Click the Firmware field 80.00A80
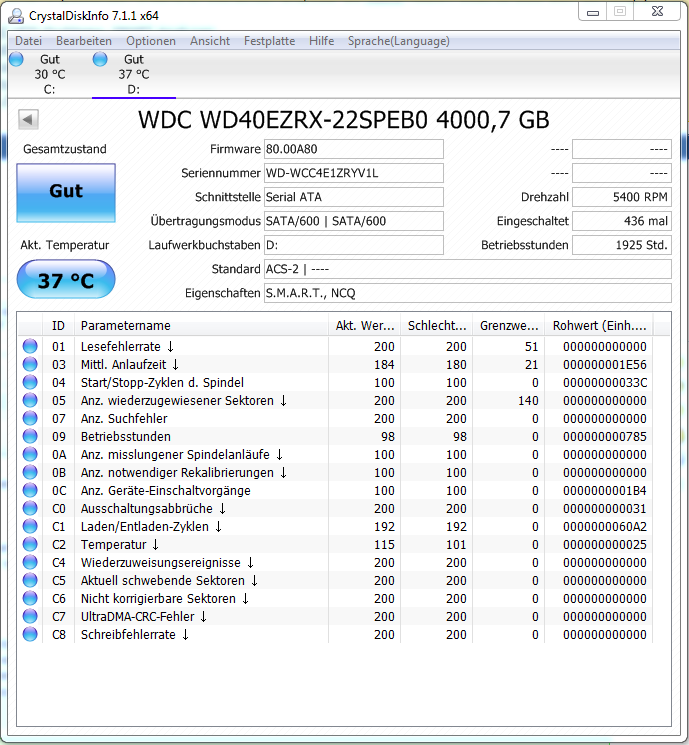The height and width of the screenshot is (745, 689). (x=354, y=149)
